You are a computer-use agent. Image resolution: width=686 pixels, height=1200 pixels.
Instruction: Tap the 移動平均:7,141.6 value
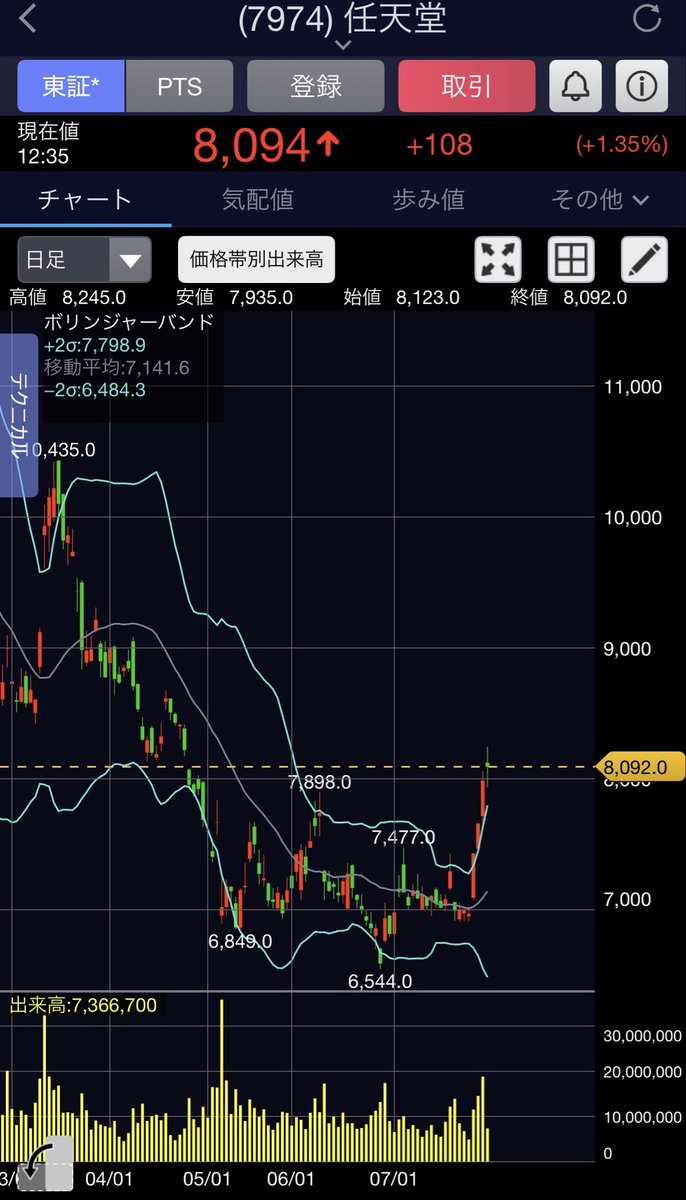tap(116, 367)
